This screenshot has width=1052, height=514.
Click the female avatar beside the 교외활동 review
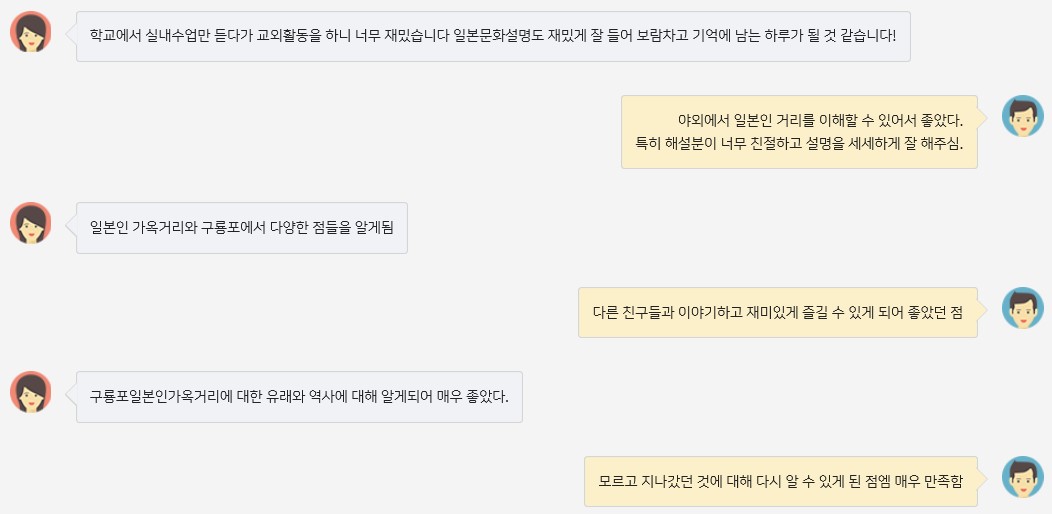pyautogui.click(x=31, y=32)
